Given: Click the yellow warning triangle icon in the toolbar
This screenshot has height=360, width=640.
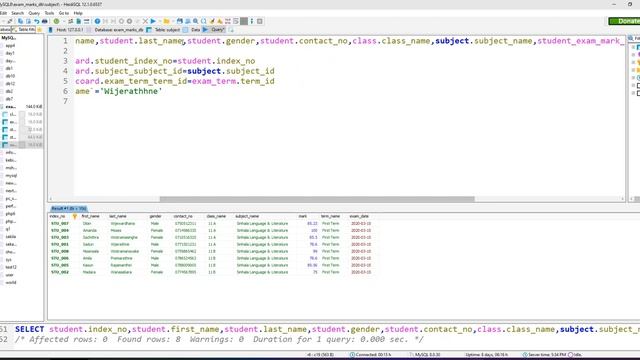Looking at the screenshot, I should tap(220, 21).
